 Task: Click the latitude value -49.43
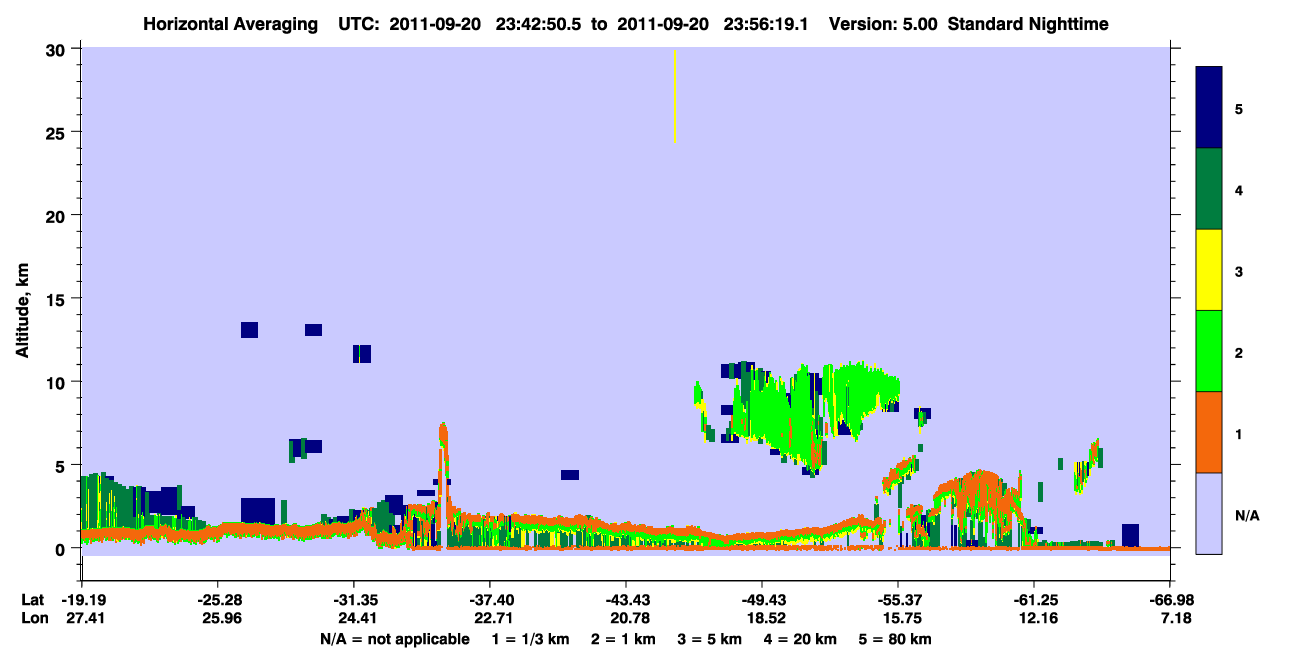[x=762, y=600]
